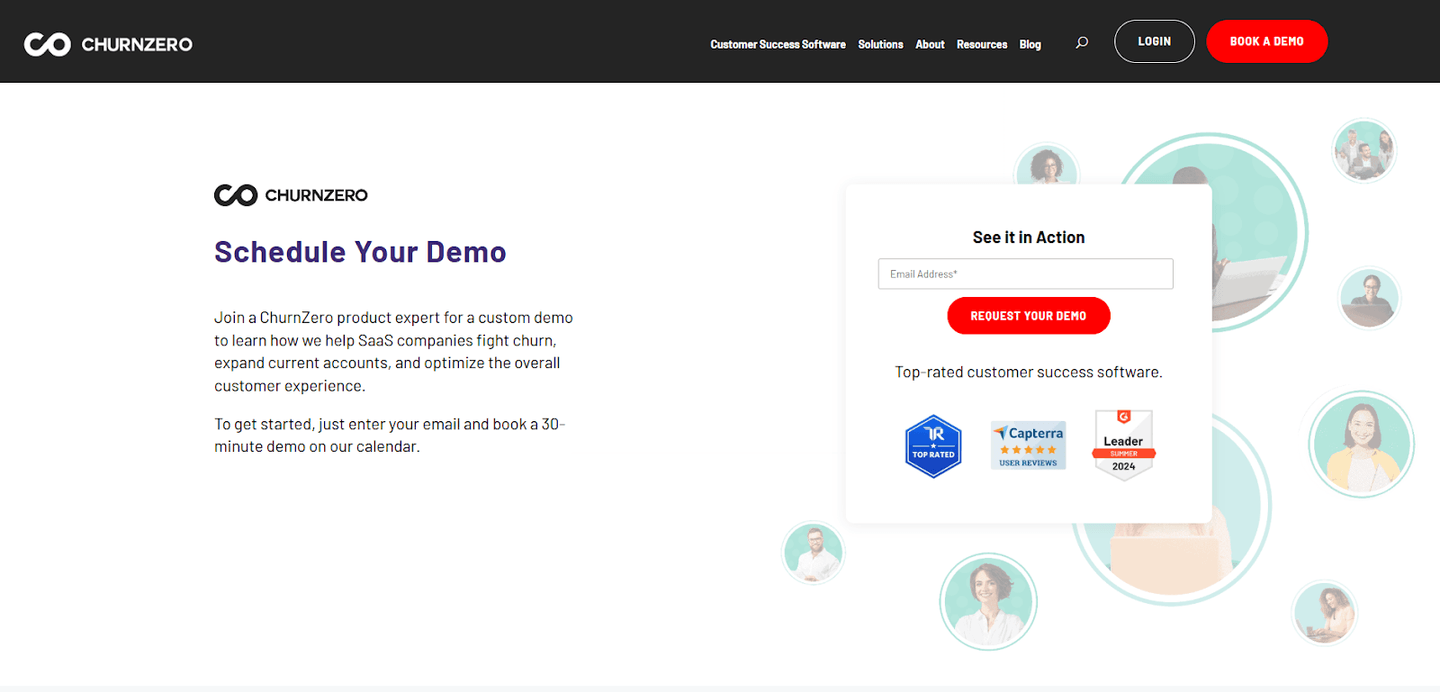Open the About menu

930,44
